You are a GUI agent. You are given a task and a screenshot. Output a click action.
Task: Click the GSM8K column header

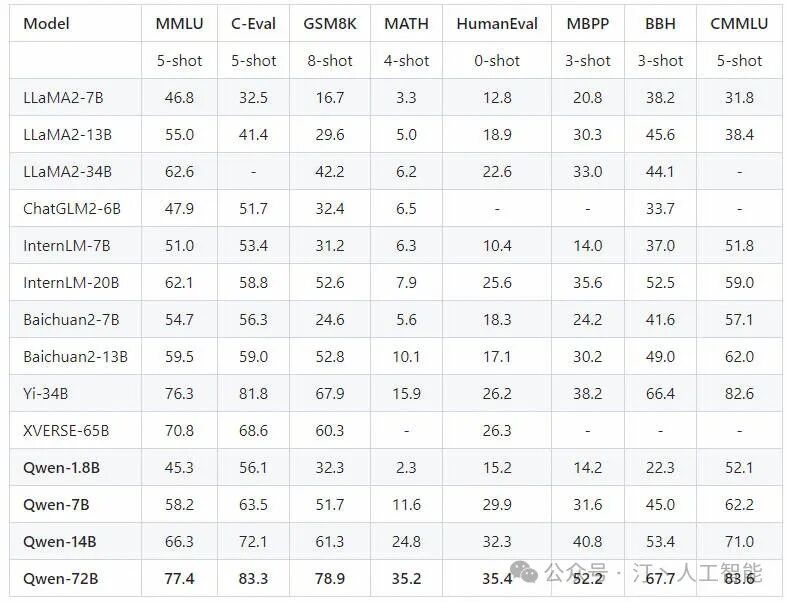click(x=330, y=23)
